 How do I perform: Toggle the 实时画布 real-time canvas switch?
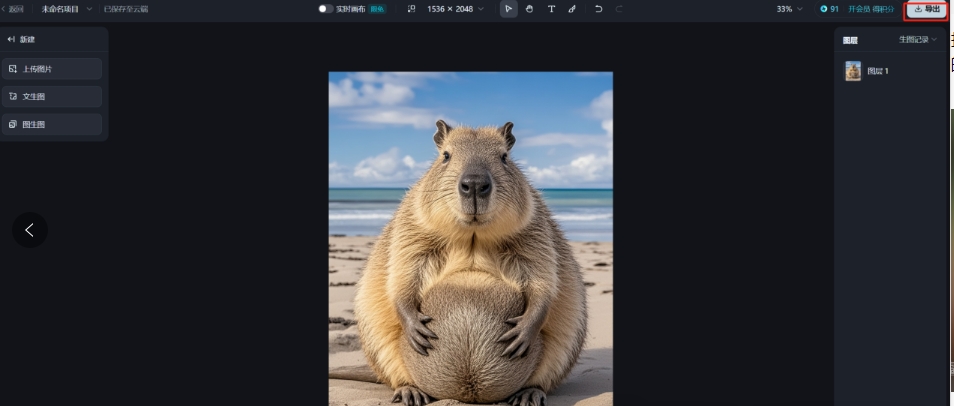tap(325, 9)
